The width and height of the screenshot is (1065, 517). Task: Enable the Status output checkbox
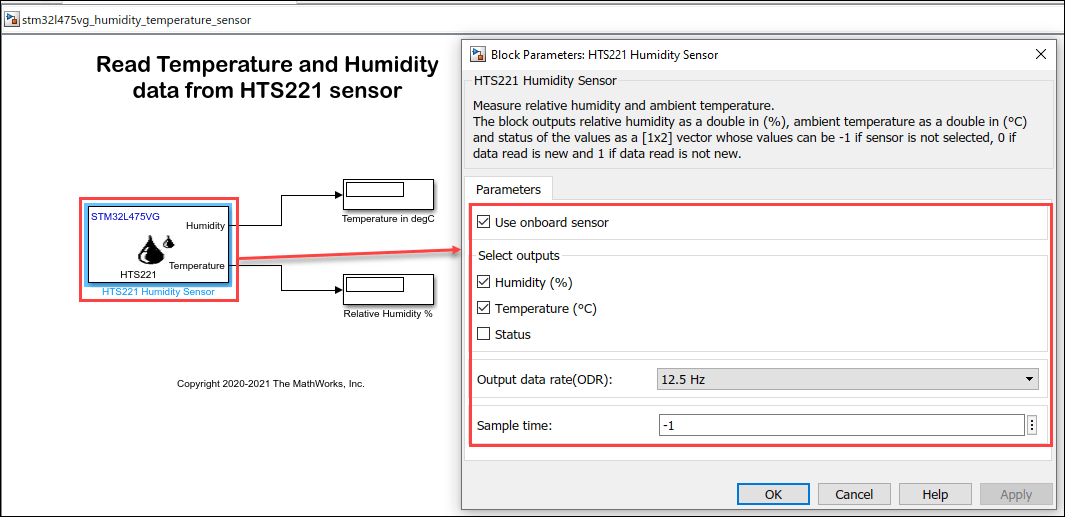tap(485, 334)
